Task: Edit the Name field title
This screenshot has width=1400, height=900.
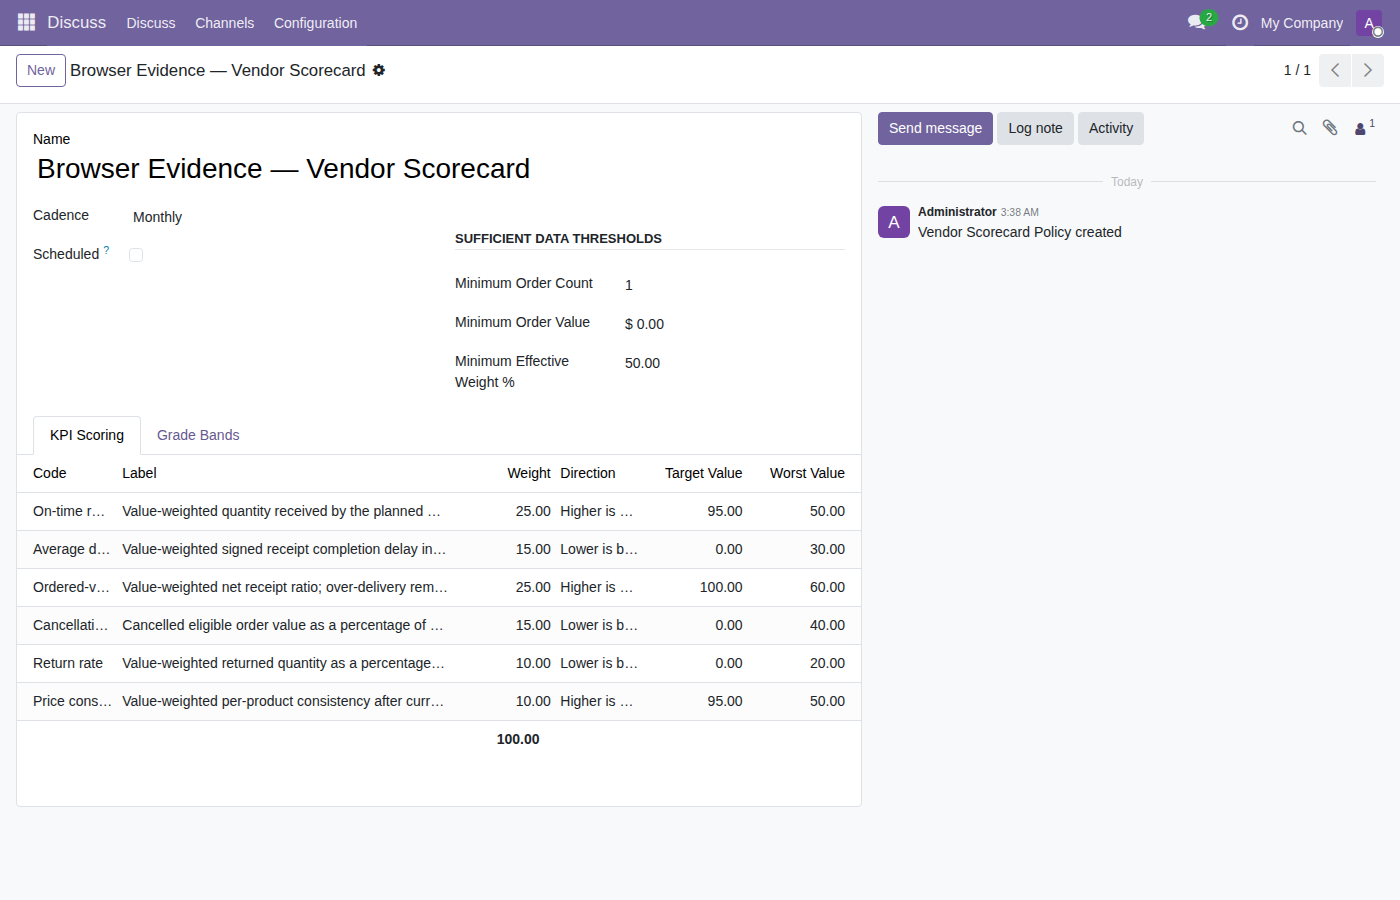Action: 439,169
